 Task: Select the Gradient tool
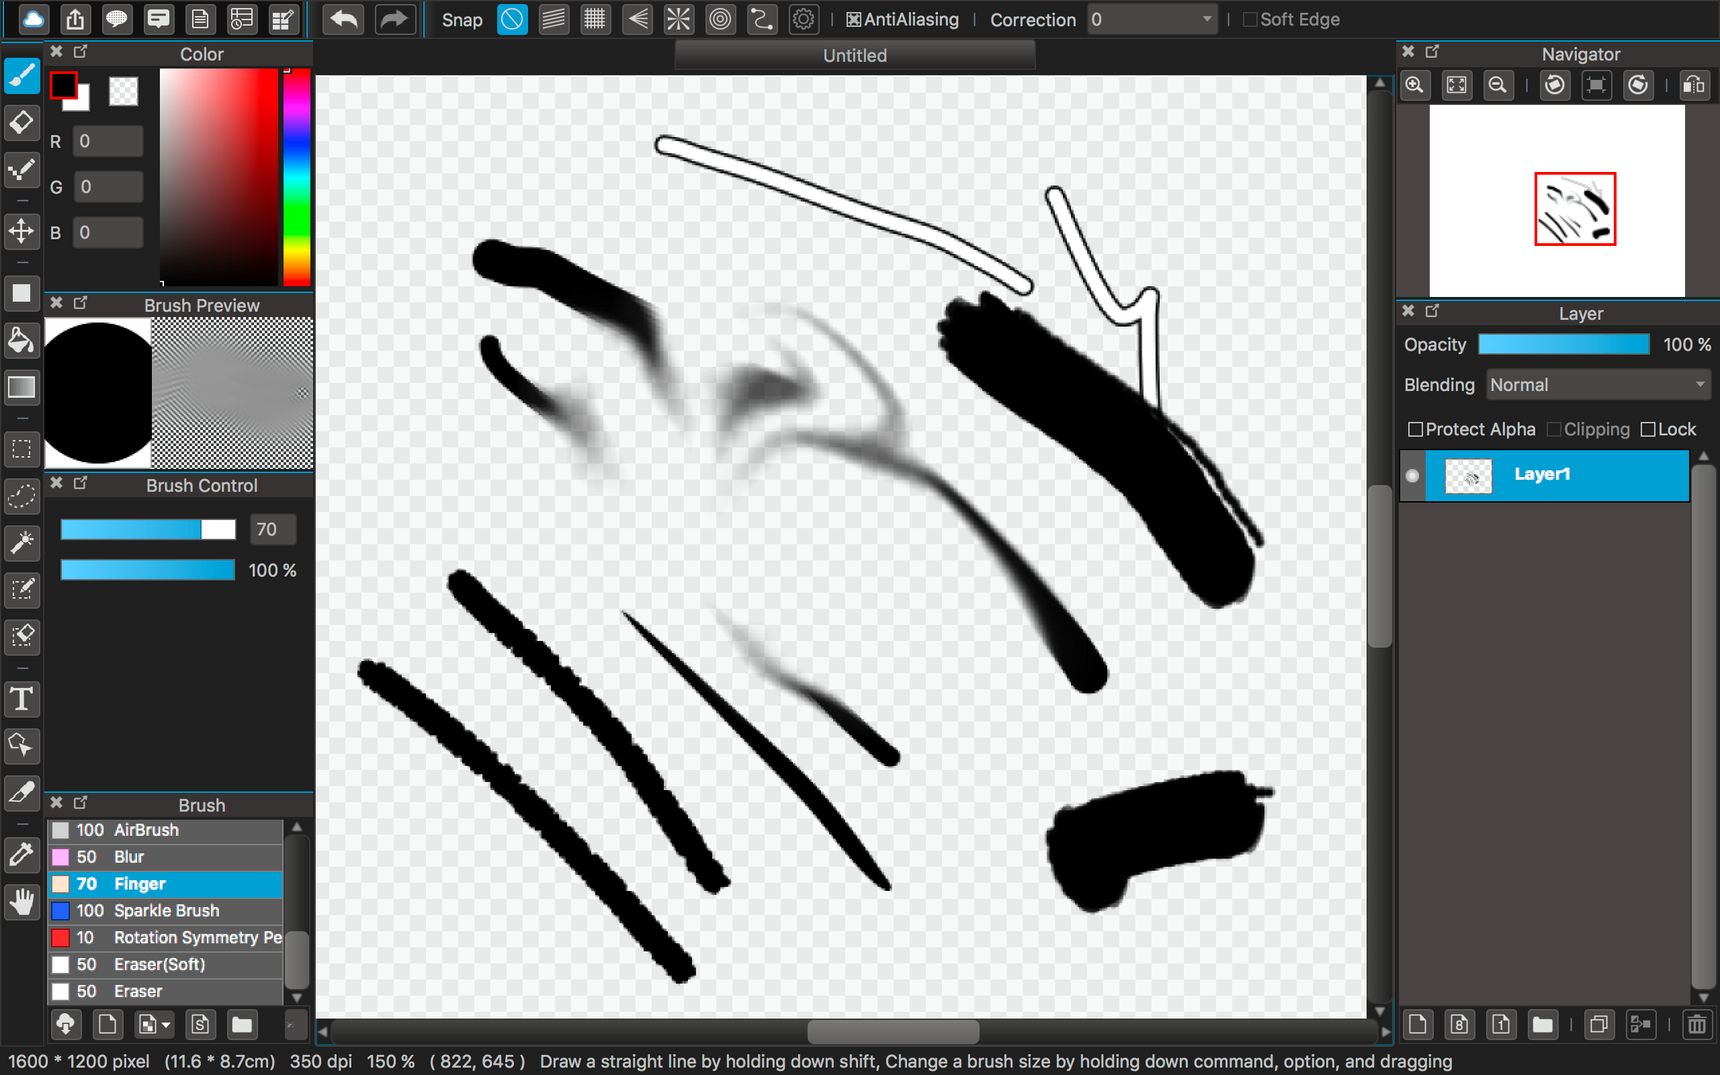pos(21,387)
